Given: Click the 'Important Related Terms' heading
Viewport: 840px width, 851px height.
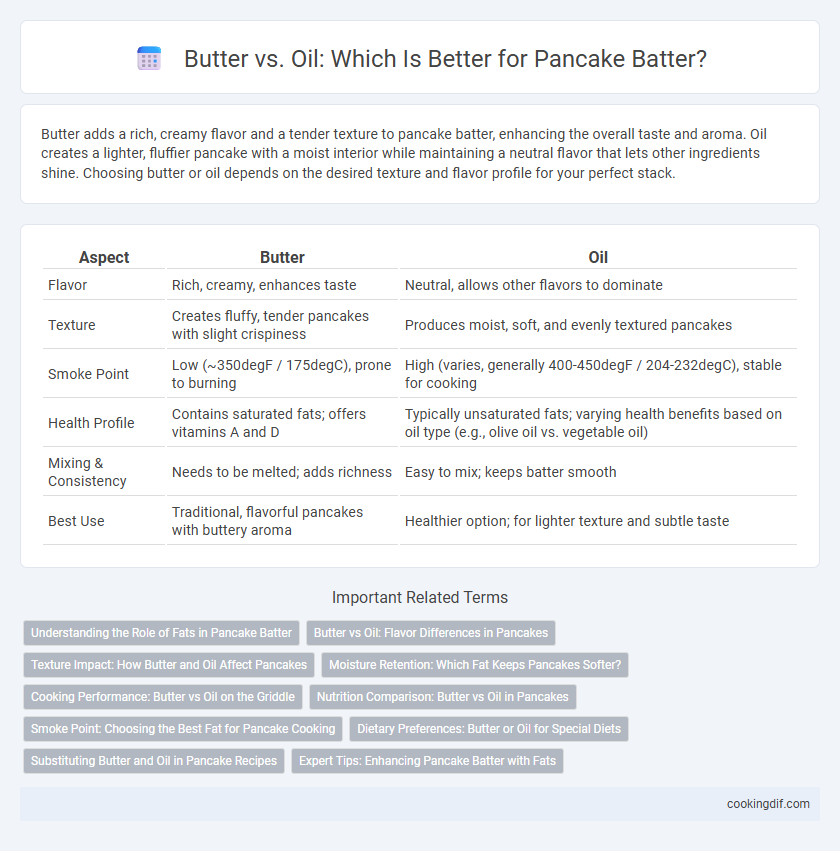Looking at the screenshot, I should click(x=420, y=598).
